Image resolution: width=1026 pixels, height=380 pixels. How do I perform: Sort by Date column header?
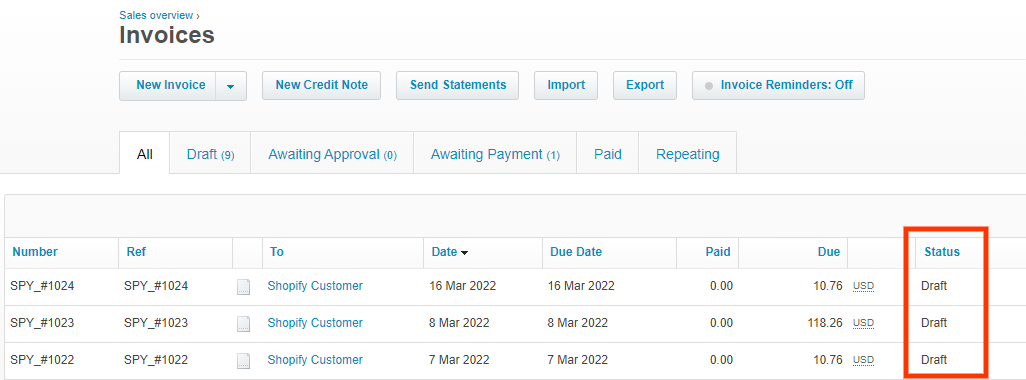[449, 252]
